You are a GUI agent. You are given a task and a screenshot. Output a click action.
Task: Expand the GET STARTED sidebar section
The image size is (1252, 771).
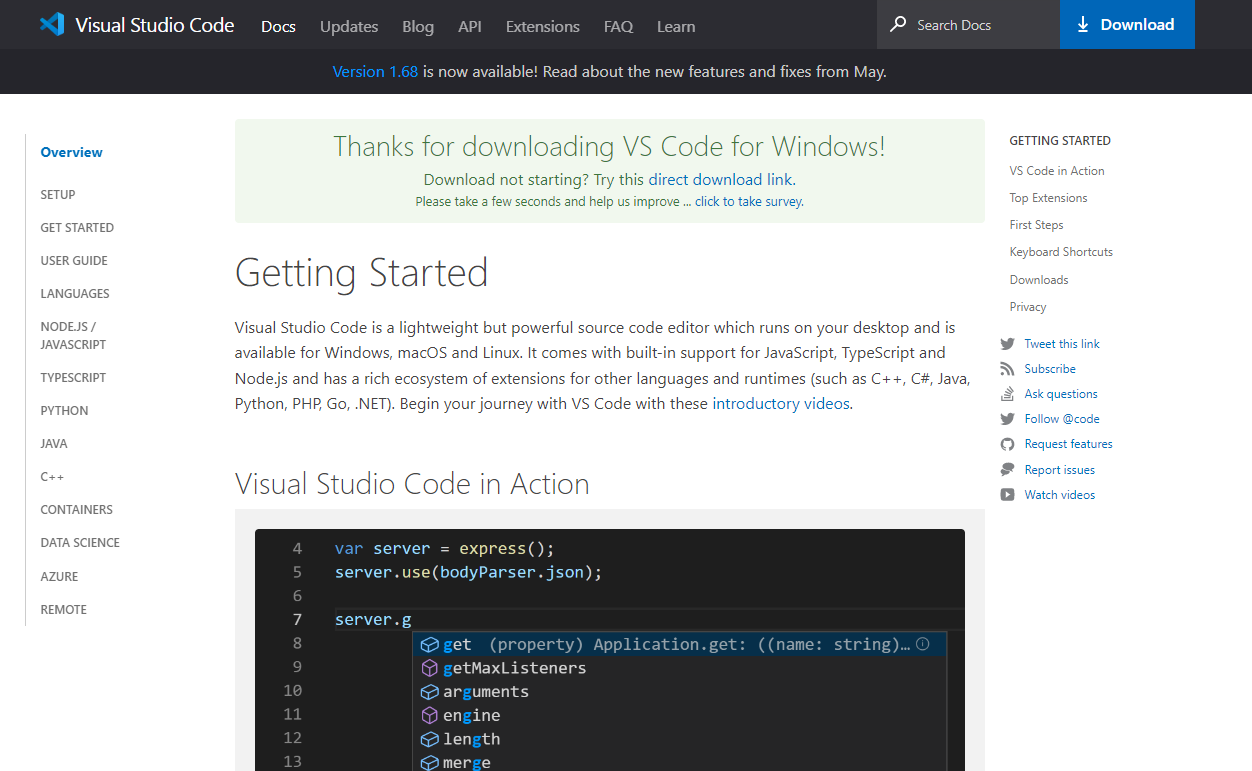click(x=77, y=227)
